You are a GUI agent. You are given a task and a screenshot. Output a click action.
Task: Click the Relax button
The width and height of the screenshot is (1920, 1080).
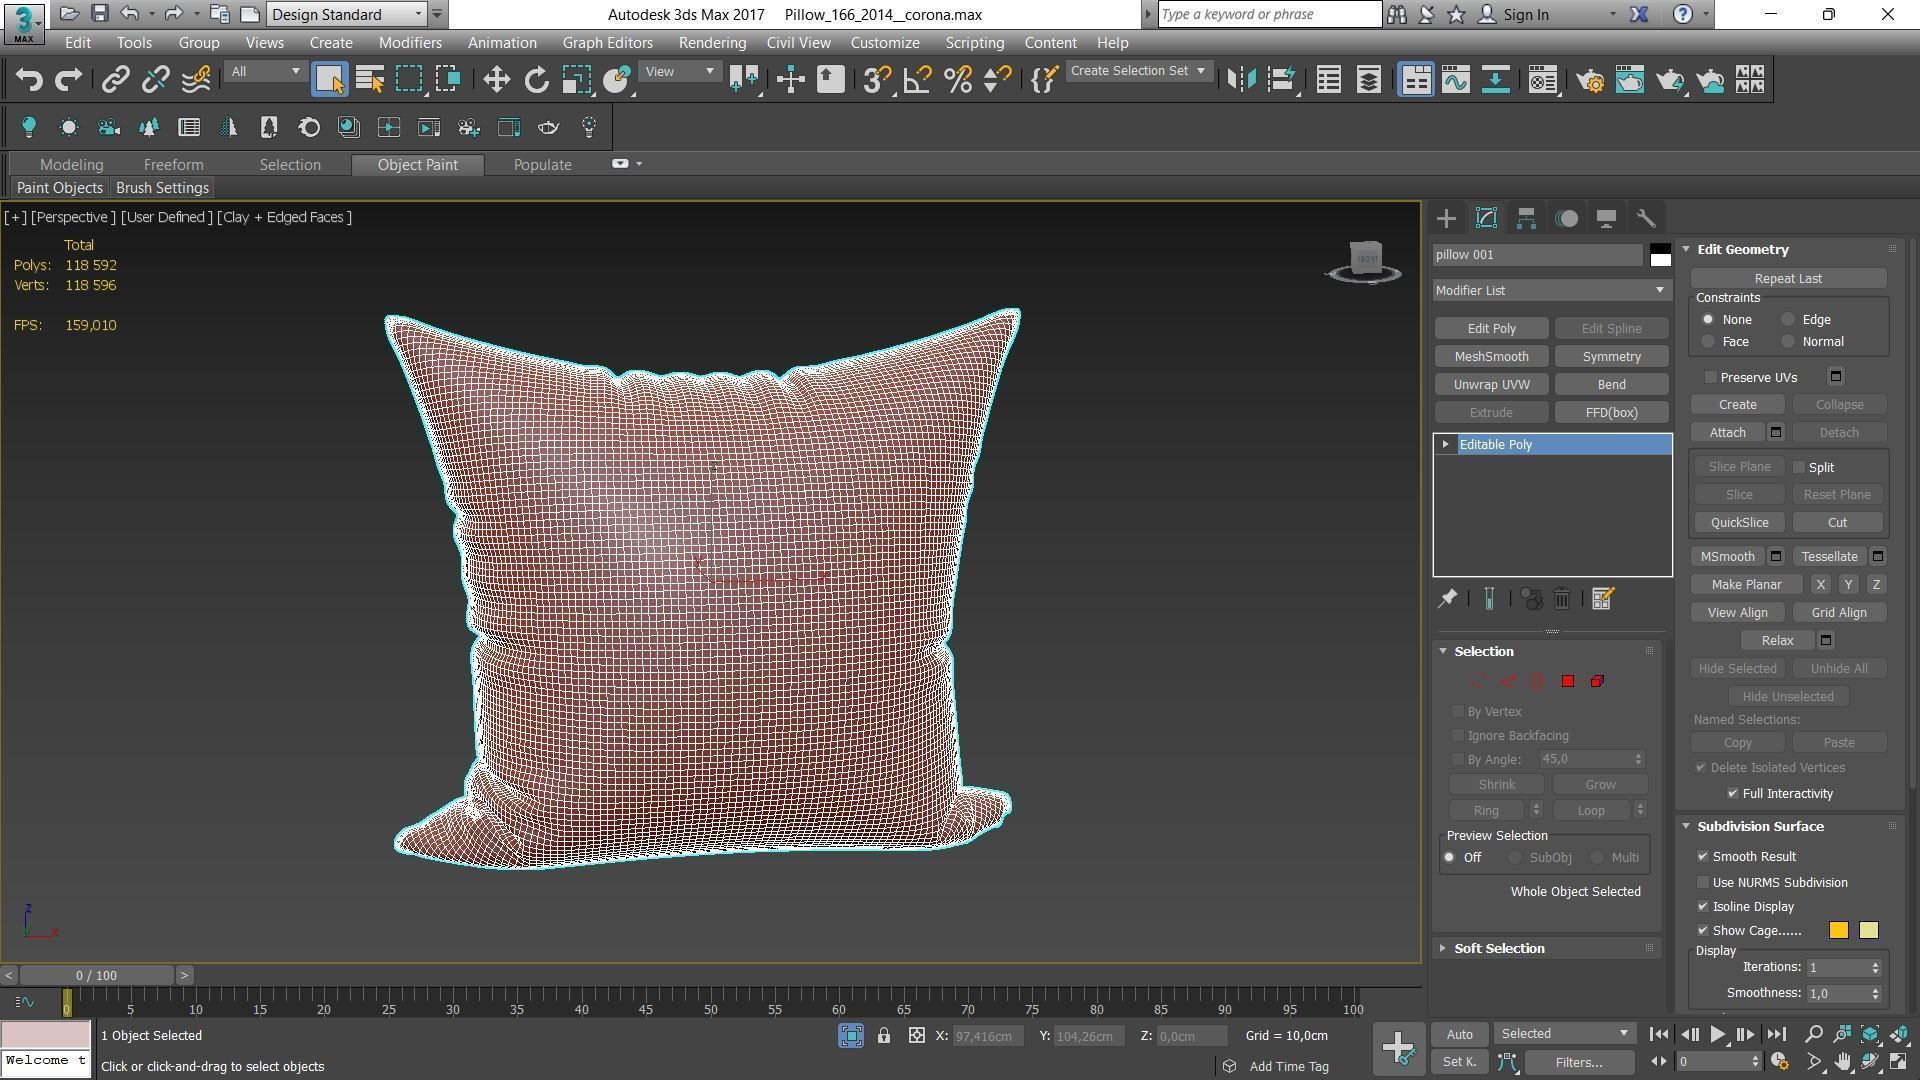[x=1777, y=641]
